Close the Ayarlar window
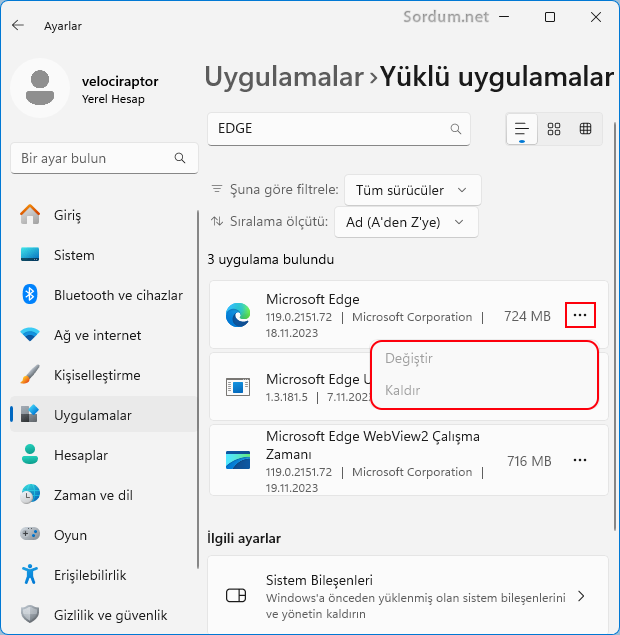The width and height of the screenshot is (620, 635). (x=596, y=17)
